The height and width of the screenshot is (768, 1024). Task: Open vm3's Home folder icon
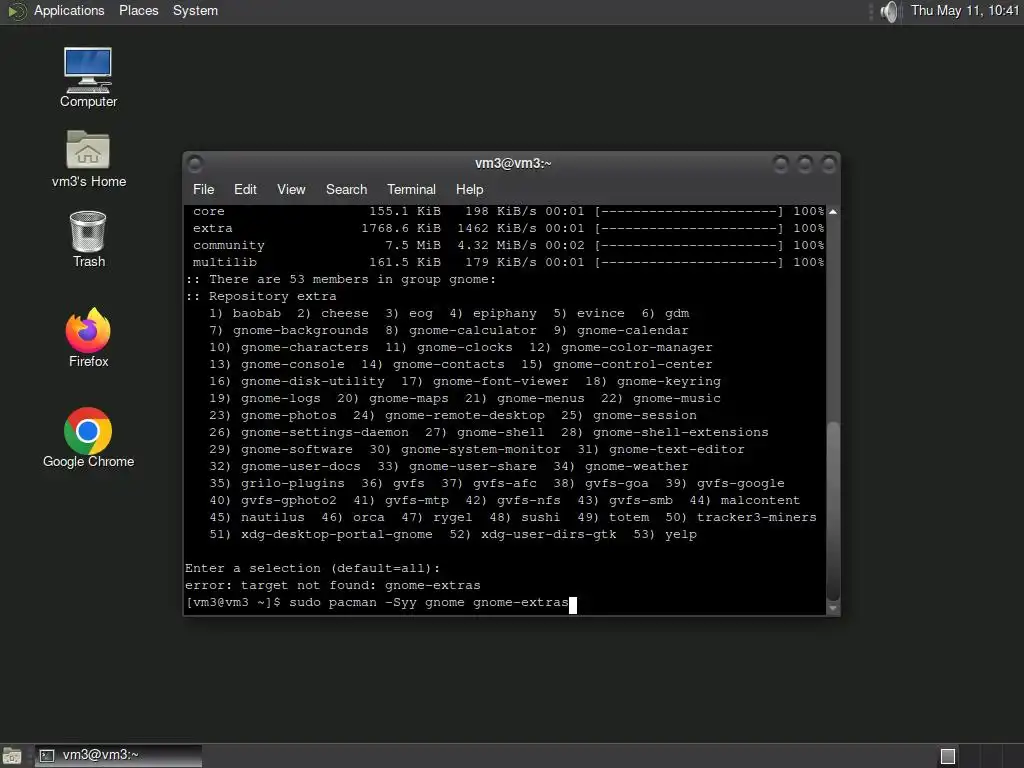pos(88,159)
